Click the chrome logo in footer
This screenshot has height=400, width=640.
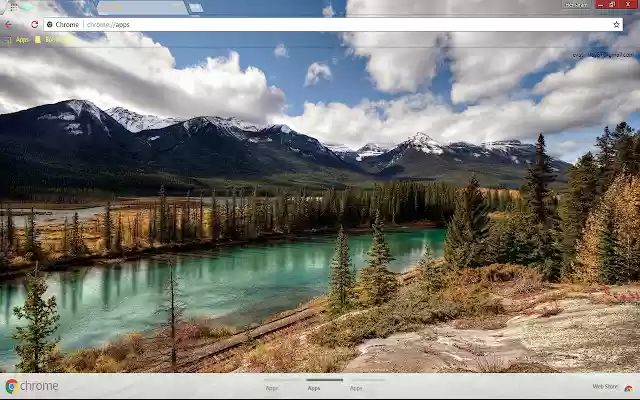(32, 386)
